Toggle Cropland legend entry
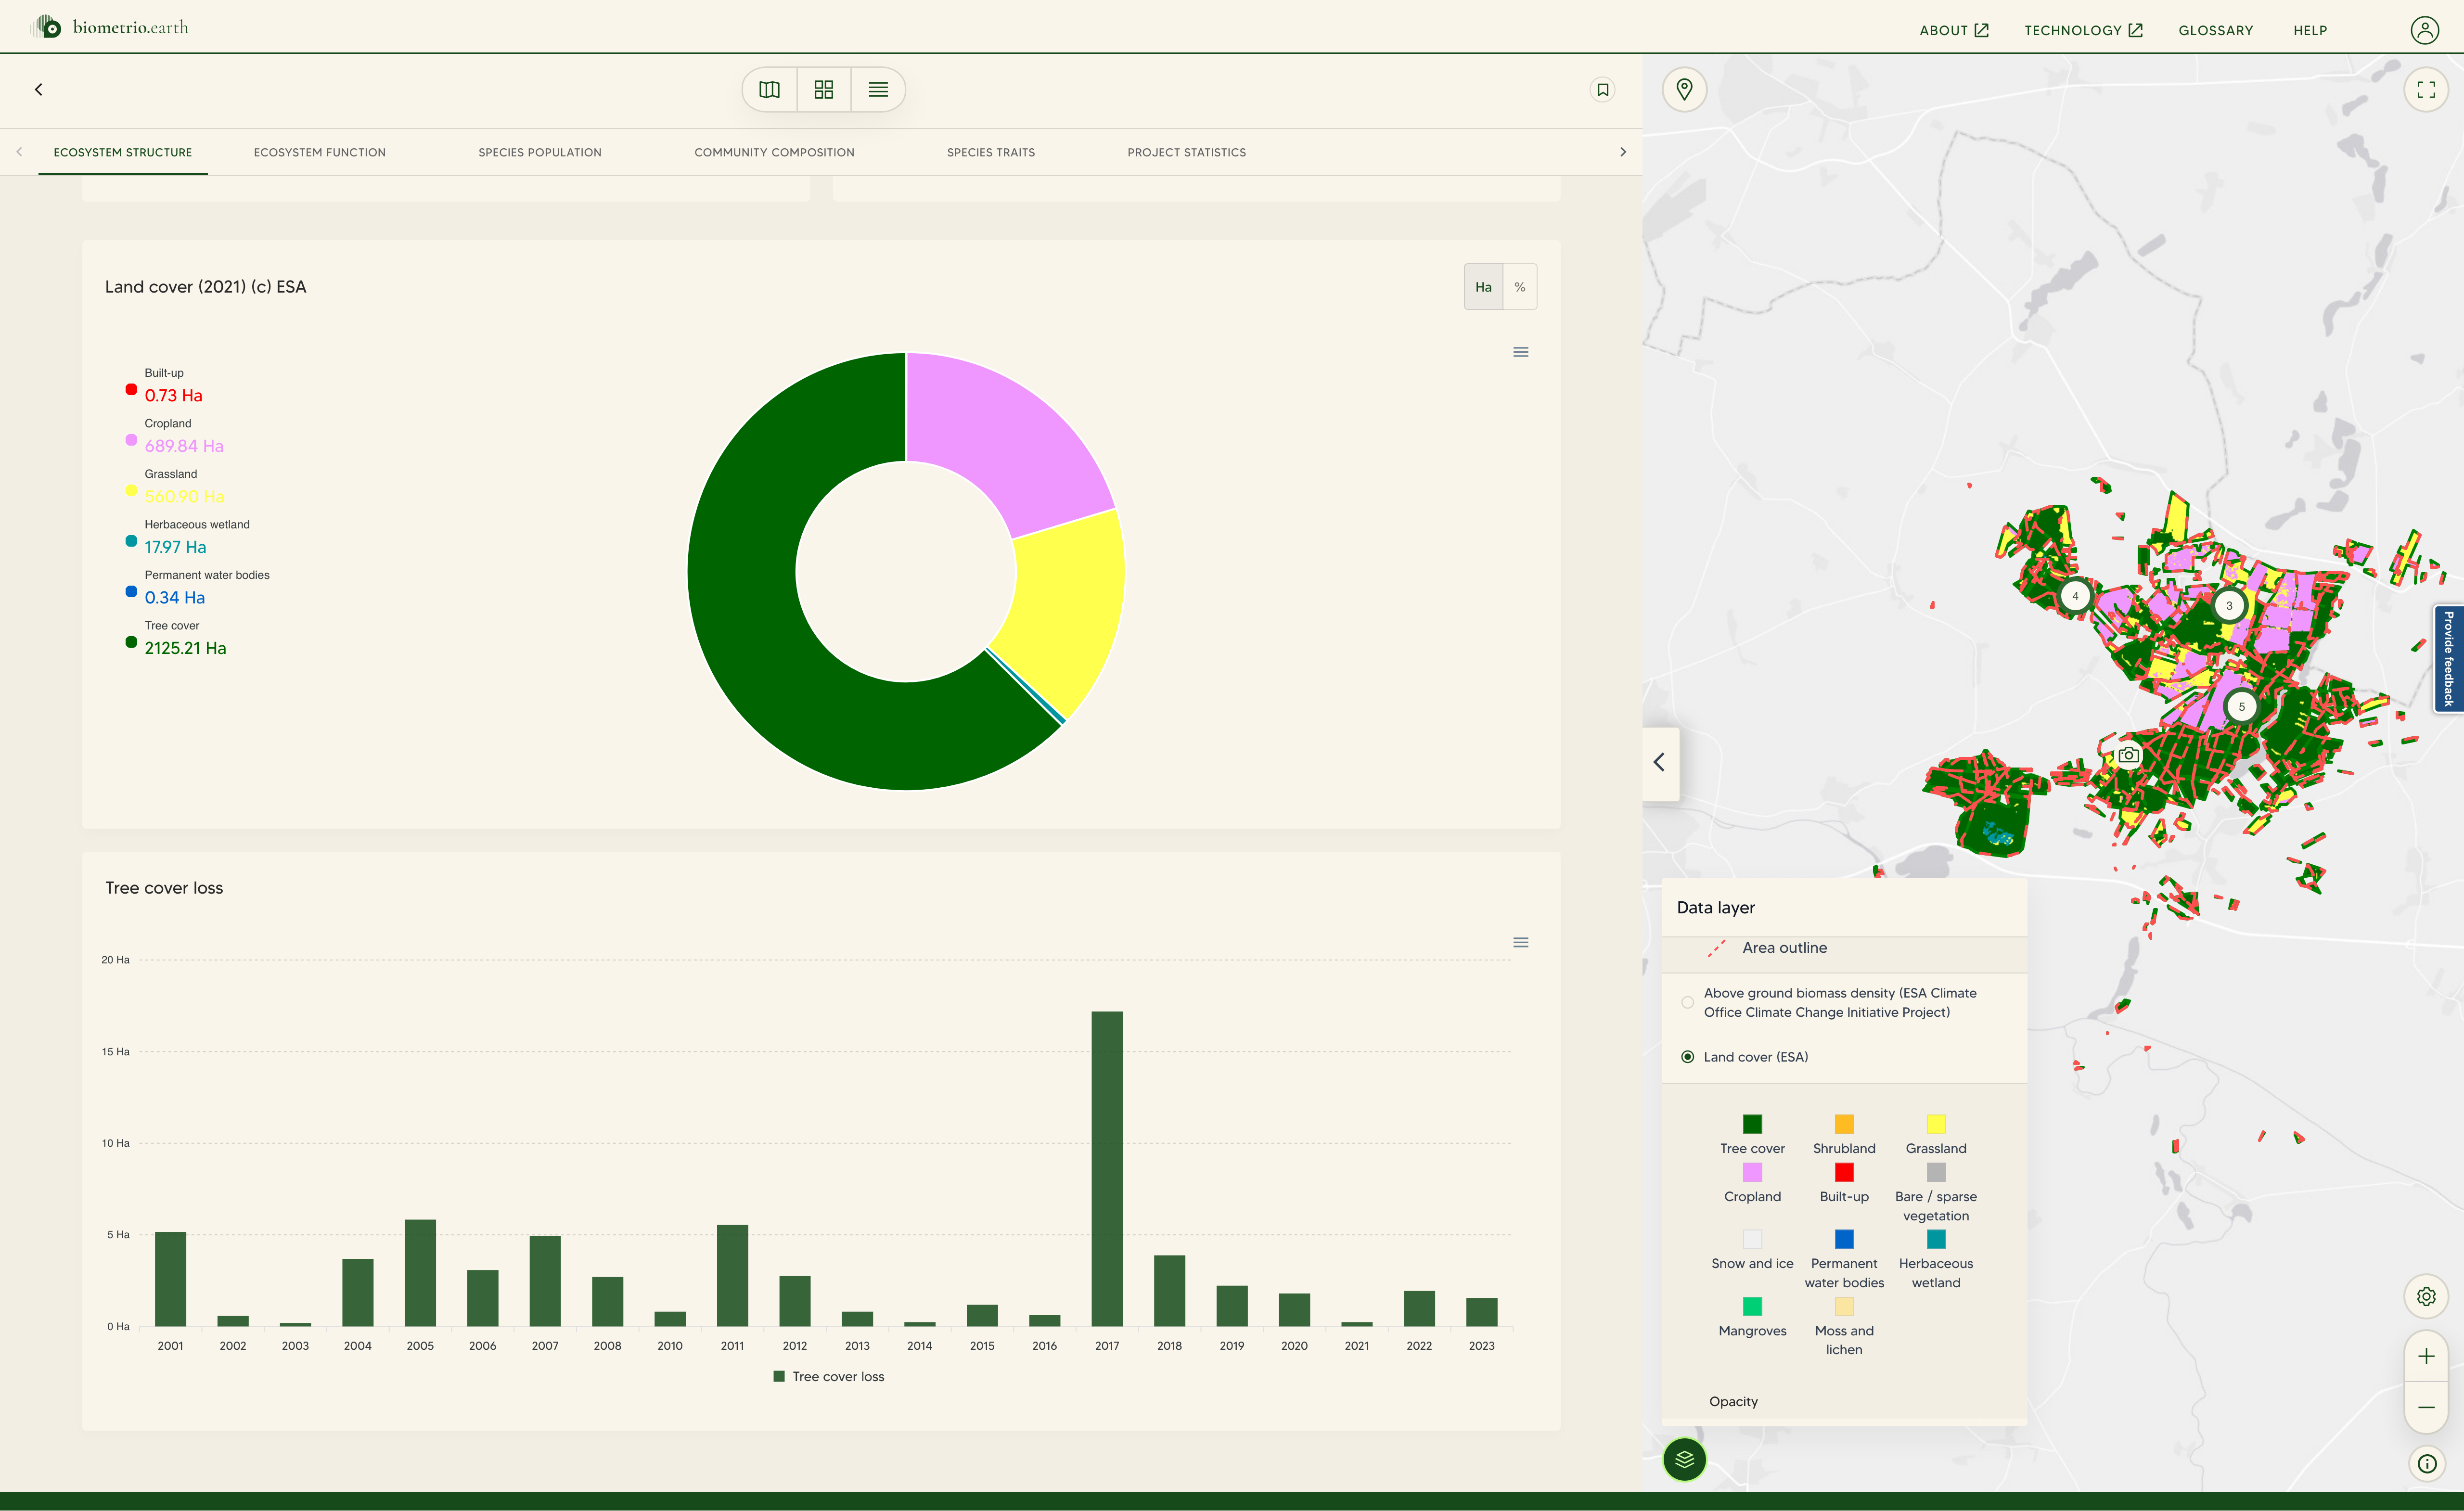Viewport: 2464px width, 1511px height. pyautogui.click(x=175, y=436)
